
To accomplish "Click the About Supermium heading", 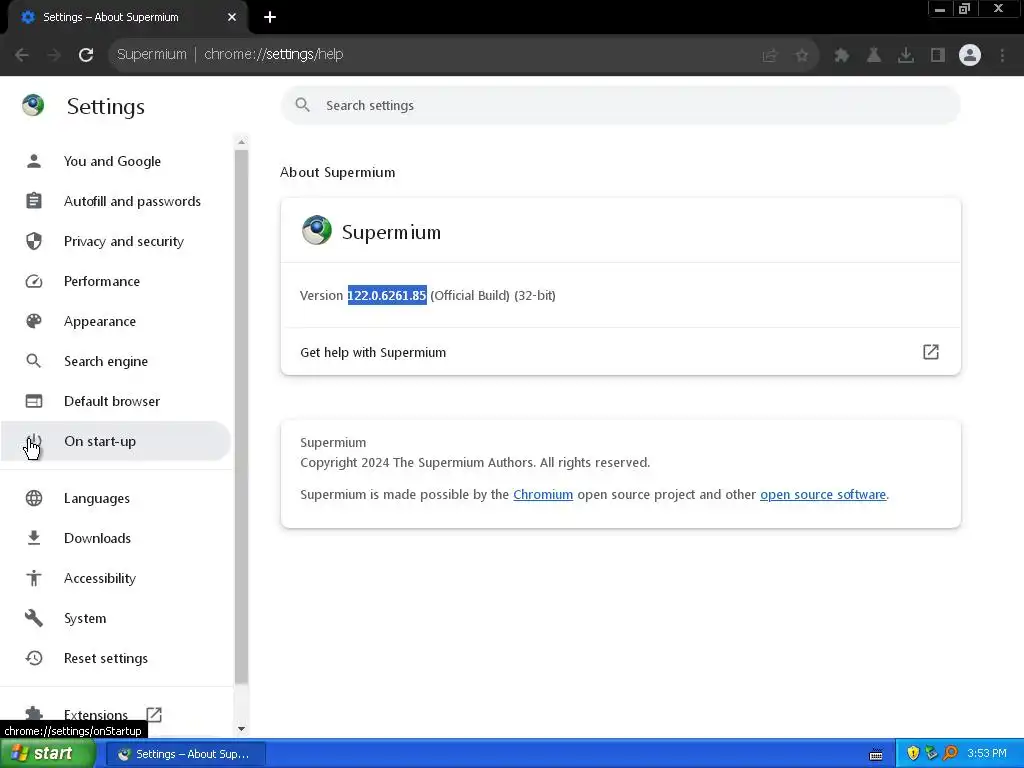I will [338, 172].
